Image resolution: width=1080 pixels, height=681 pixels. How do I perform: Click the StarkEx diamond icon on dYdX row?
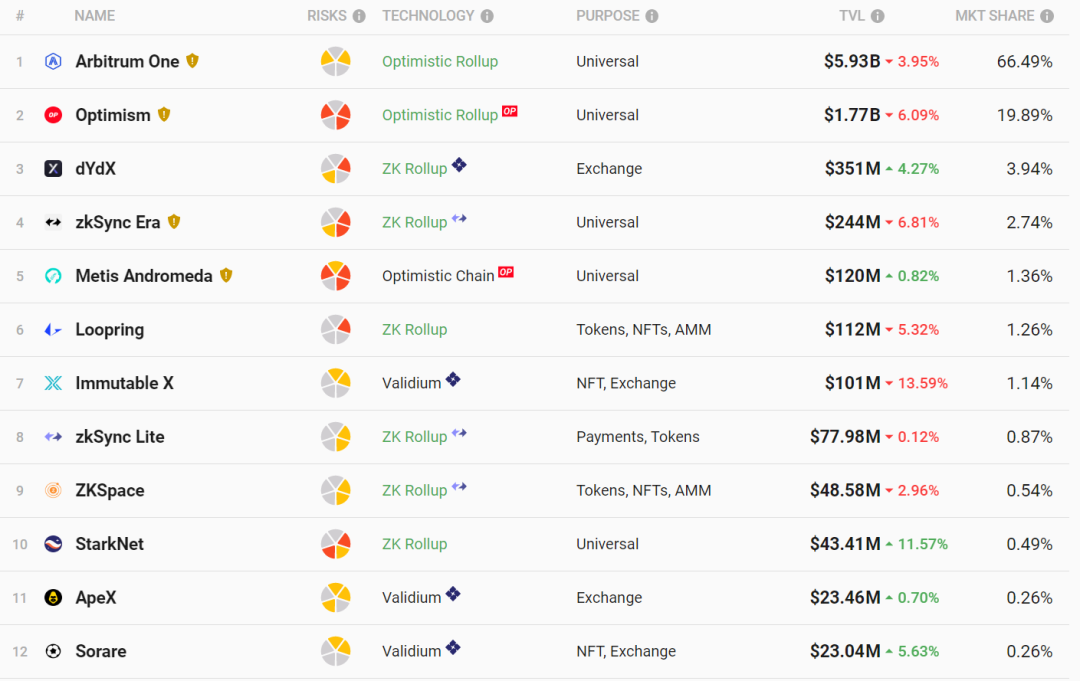click(459, 165)
